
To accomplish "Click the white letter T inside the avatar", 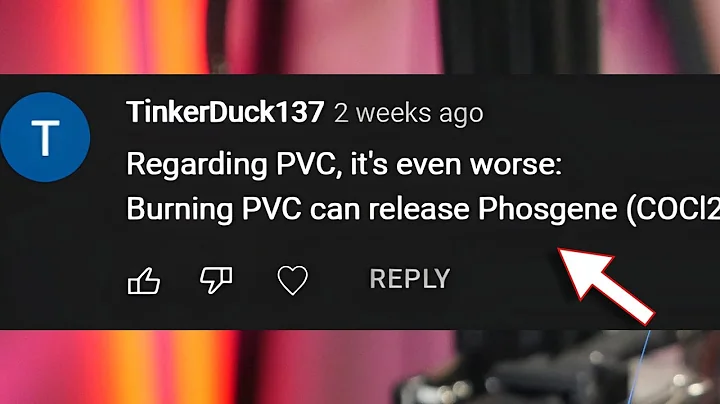I will pos(45,137).
